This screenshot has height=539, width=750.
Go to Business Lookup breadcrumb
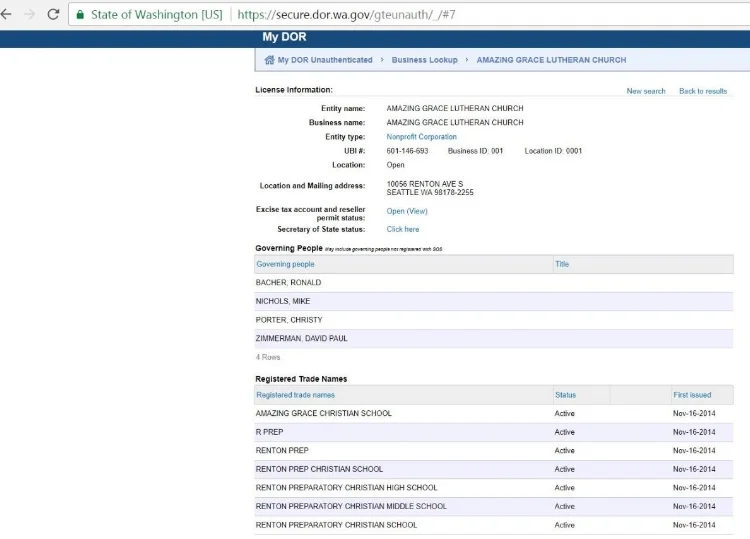[x=424, y=60]
